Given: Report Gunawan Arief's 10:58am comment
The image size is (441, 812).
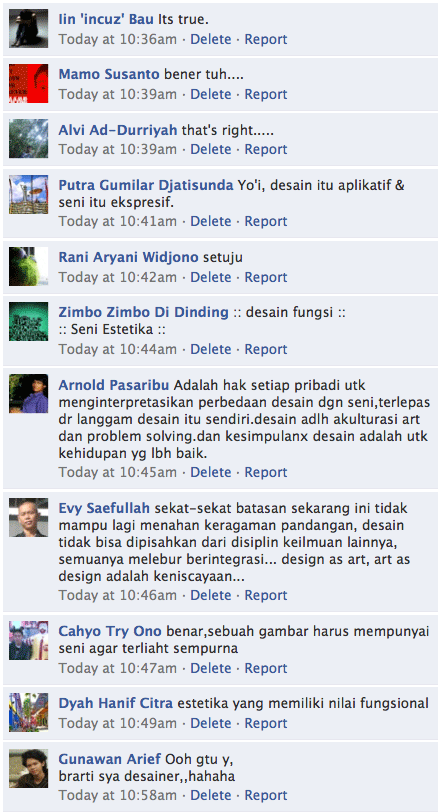Looking at the screenshot, I should tap(266, 795).
